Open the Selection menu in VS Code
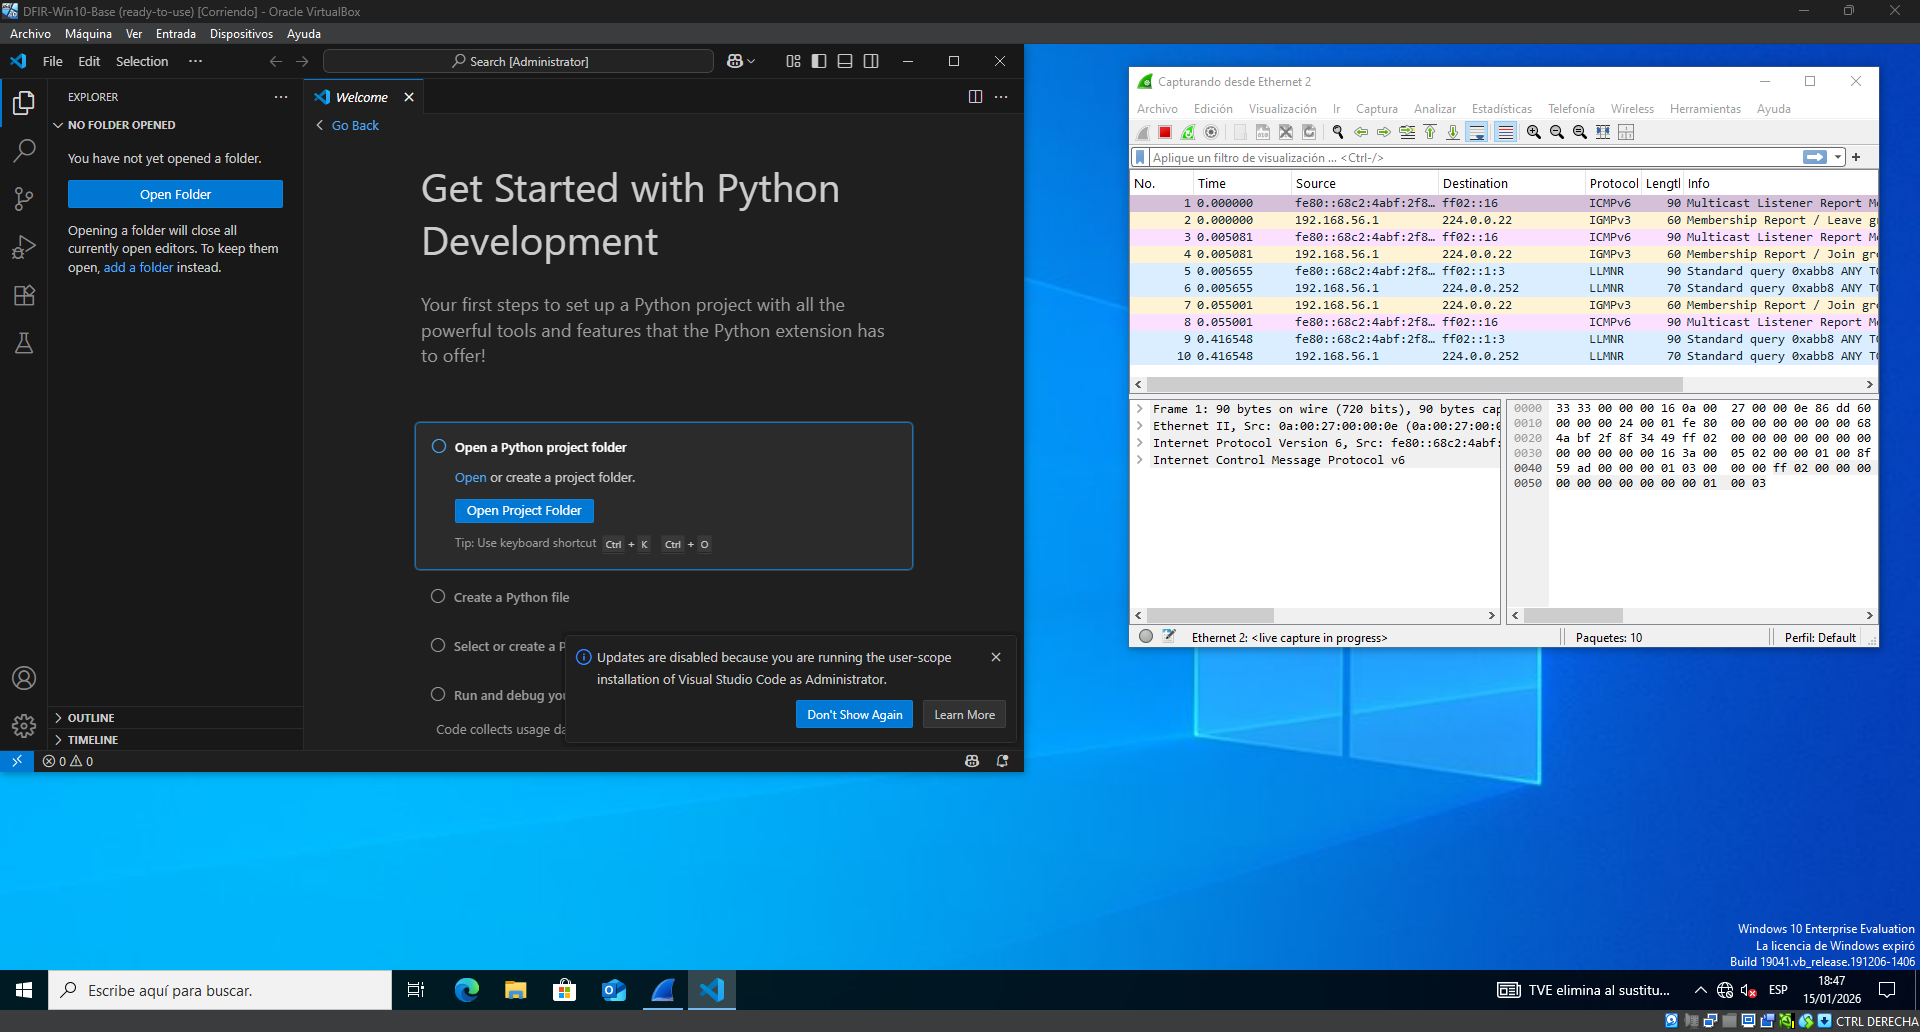Image resolution: width=1920 pixels, height=1032 pixels. (142, 61)
